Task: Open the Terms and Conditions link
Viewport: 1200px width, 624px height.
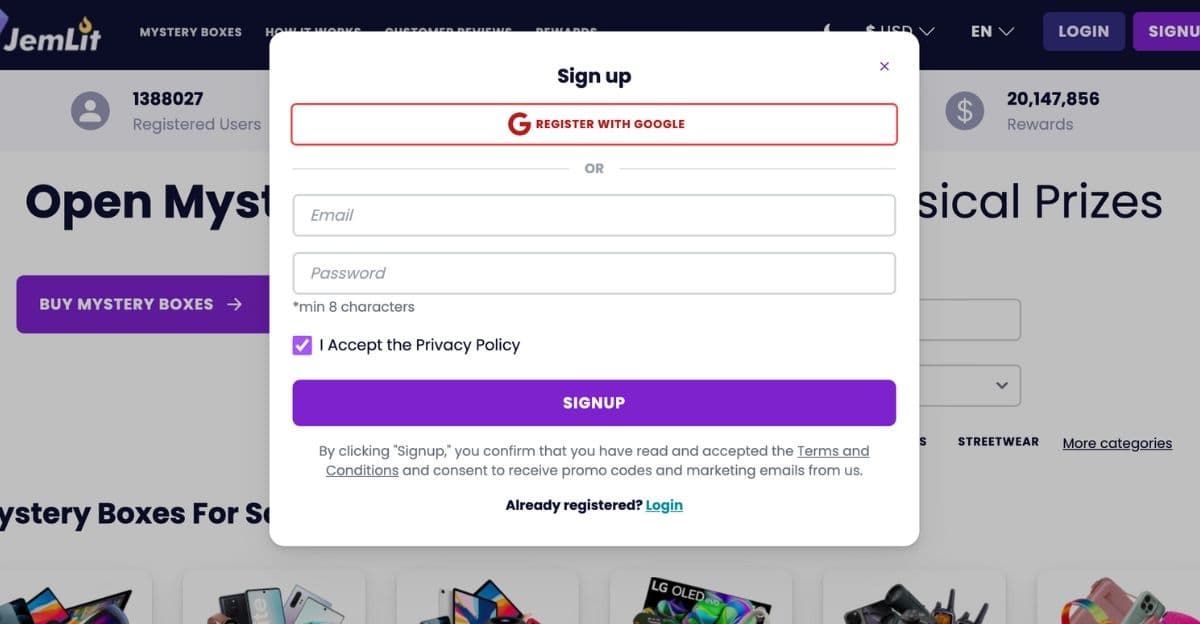Action: pyautogui.click(x=833, y=450)
